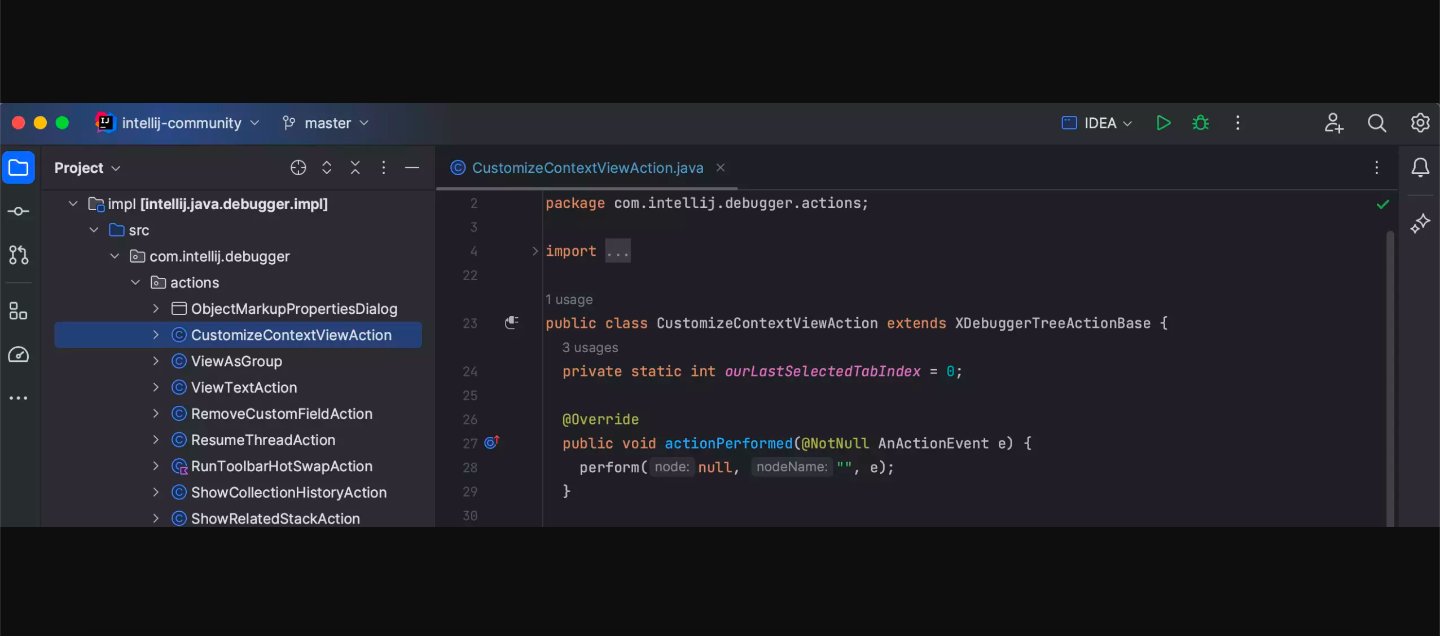Unfold the collapsed import block chevron

pos(535,251)
